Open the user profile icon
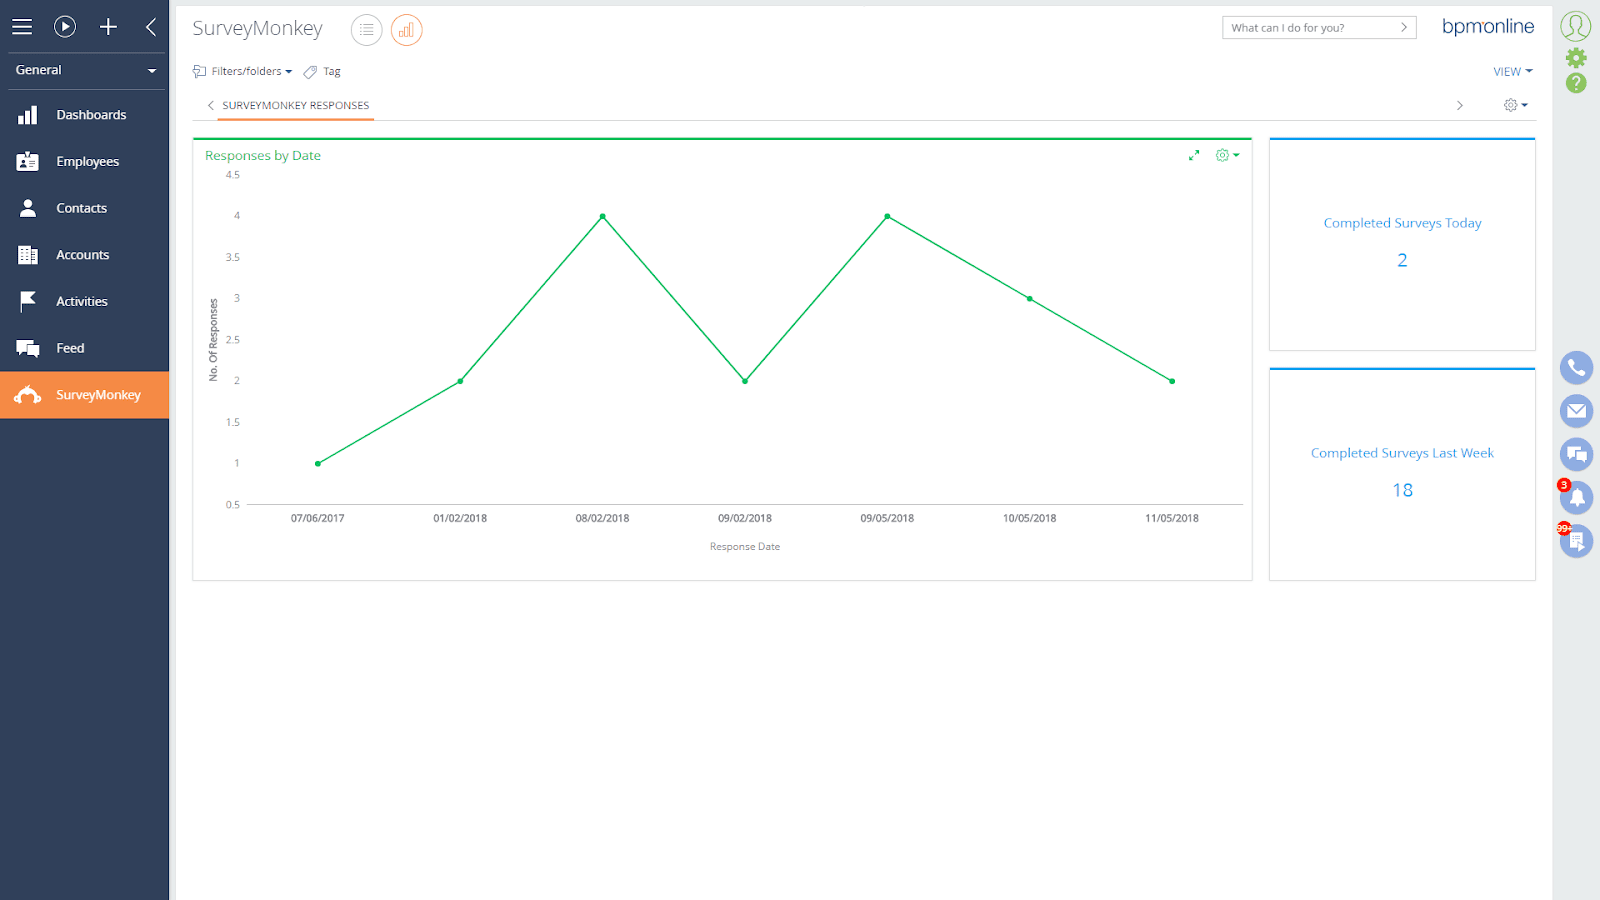This screenshot has height=900, width=1600. coord(1576,26)
